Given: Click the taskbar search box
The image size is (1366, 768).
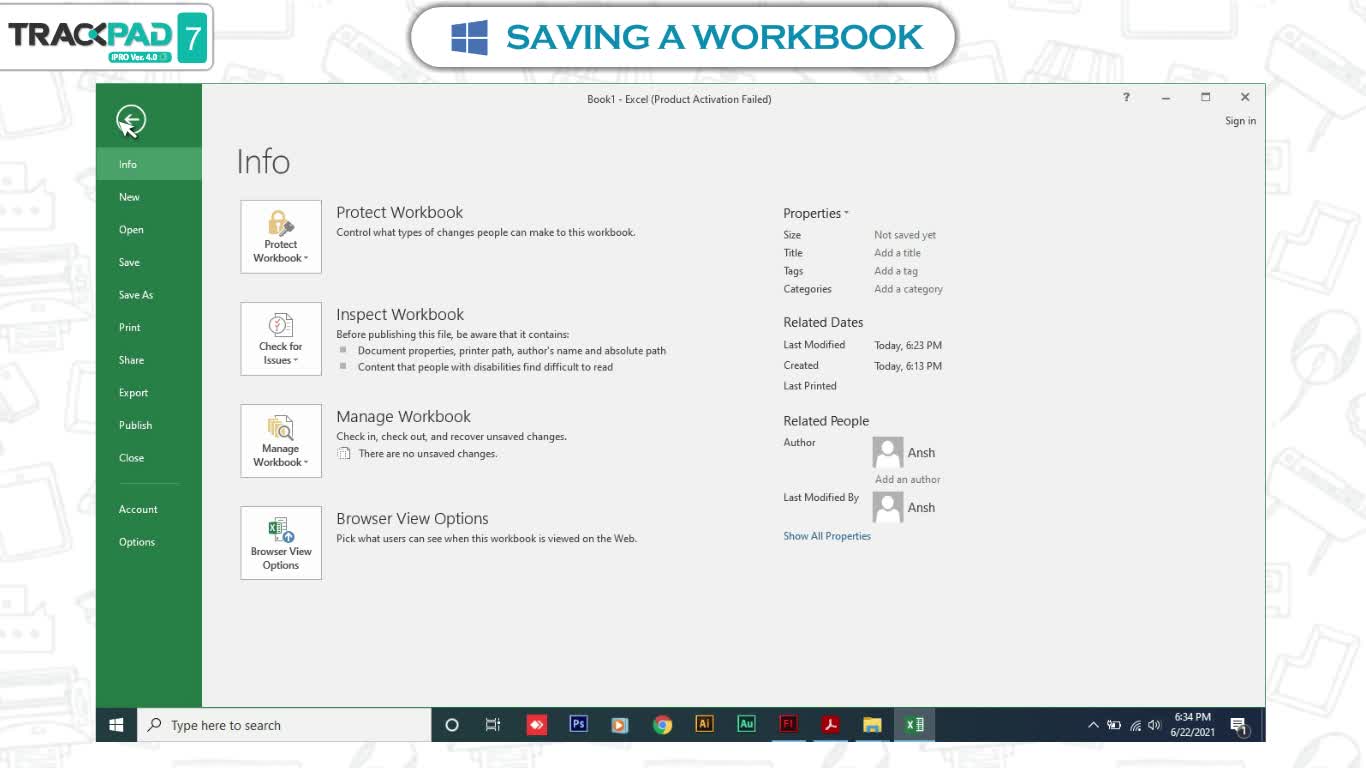Looking at the screenshot, I should 284,725.
